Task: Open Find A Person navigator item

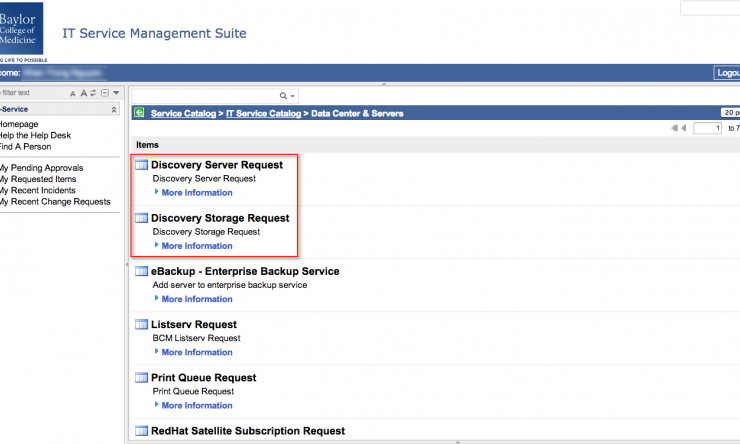Action: coord(25,147)
